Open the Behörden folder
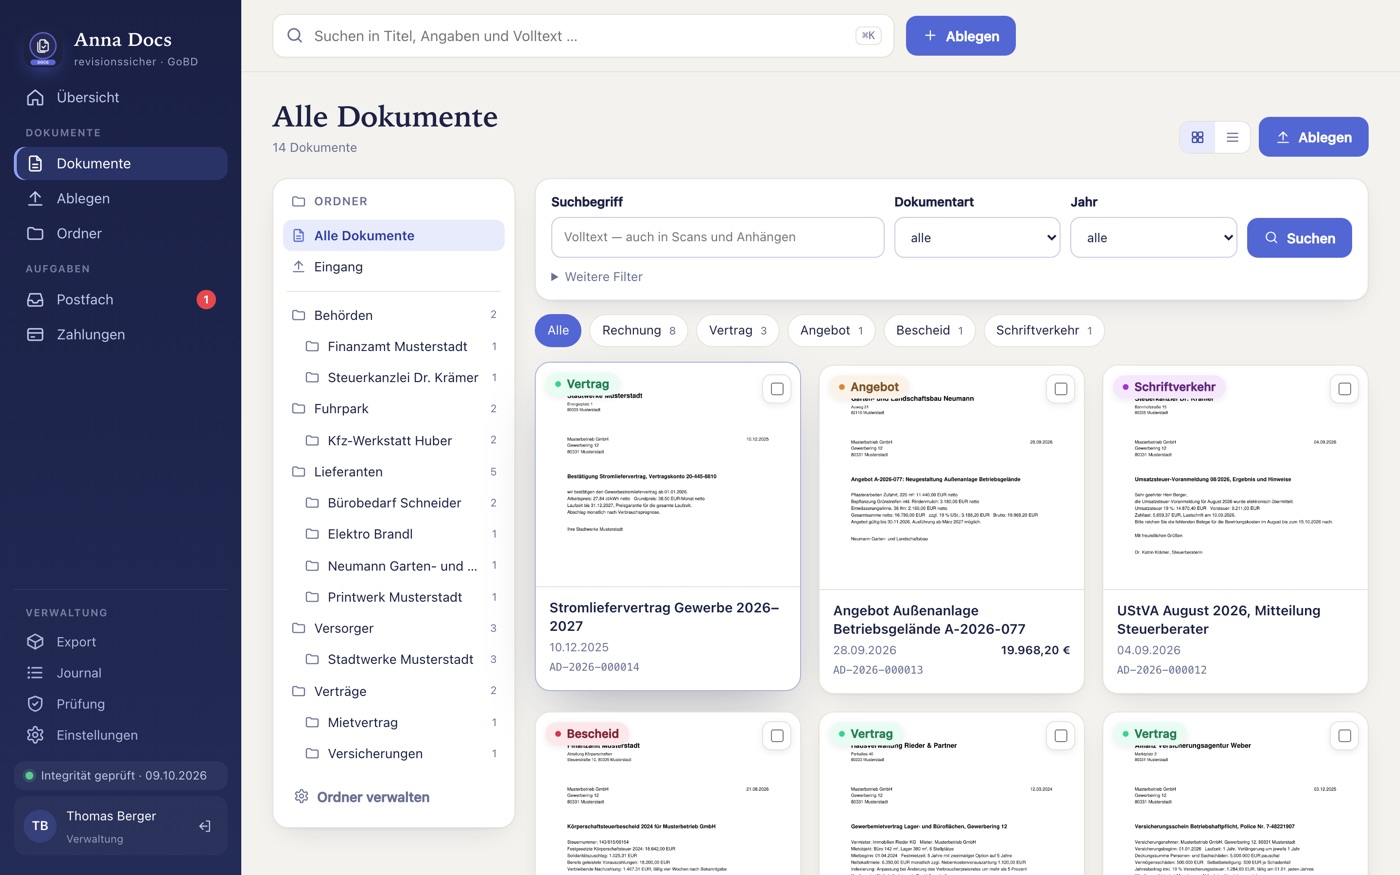This screenshot has width=1400, height=875. 394,315
